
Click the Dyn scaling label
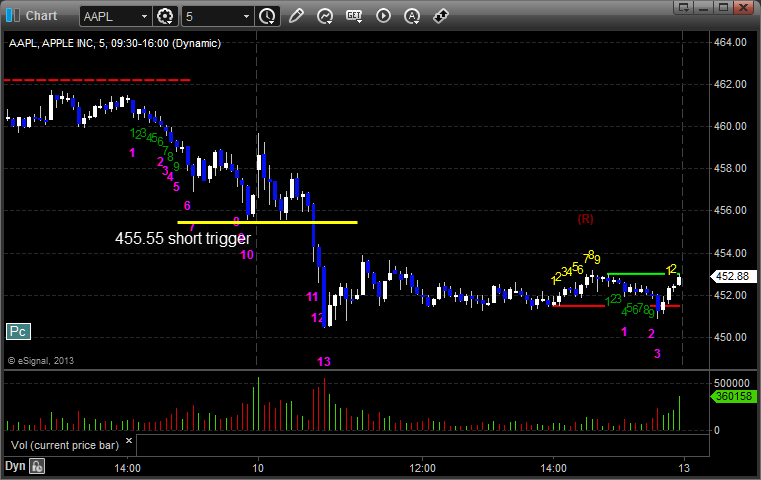click(15, 466)
